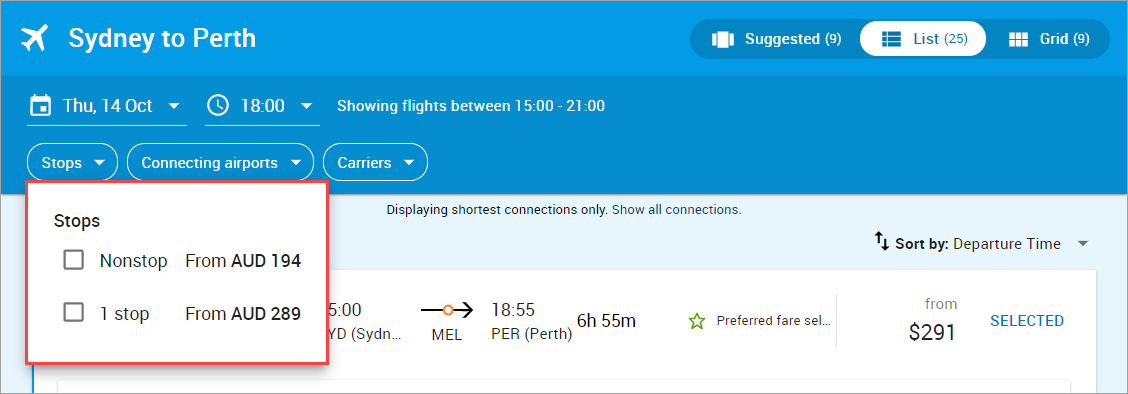The width and height of the screenshot is (1128, 394).
Task: Click the SELECTED button on the $291 flight
Action: [x=1027, y=321]
